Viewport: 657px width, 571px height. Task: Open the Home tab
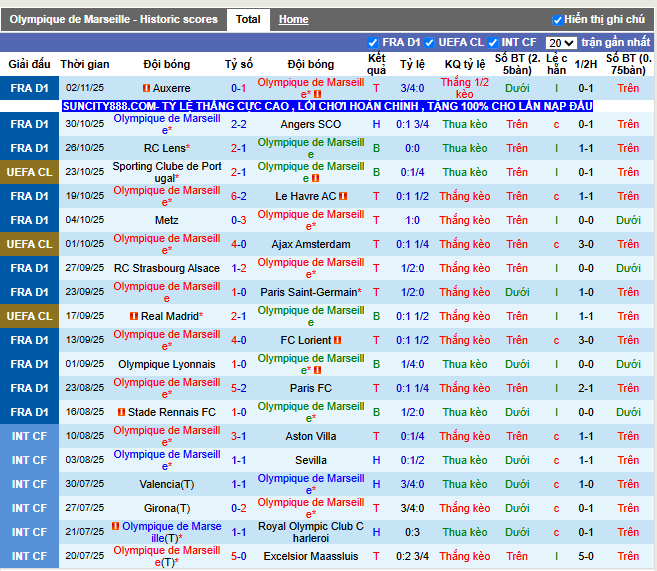point(293,19)
